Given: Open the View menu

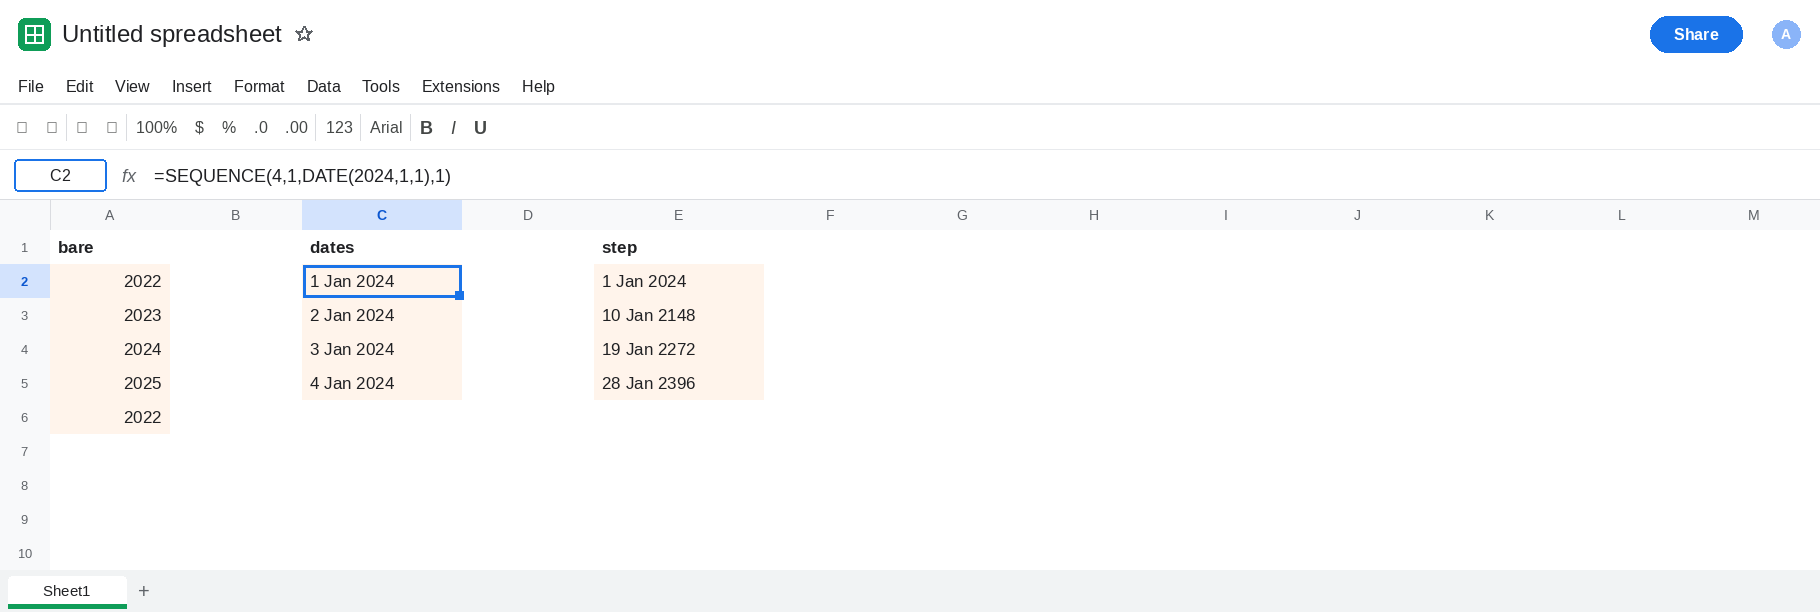Looking at the screenshot, I should (x=132, y=87).
